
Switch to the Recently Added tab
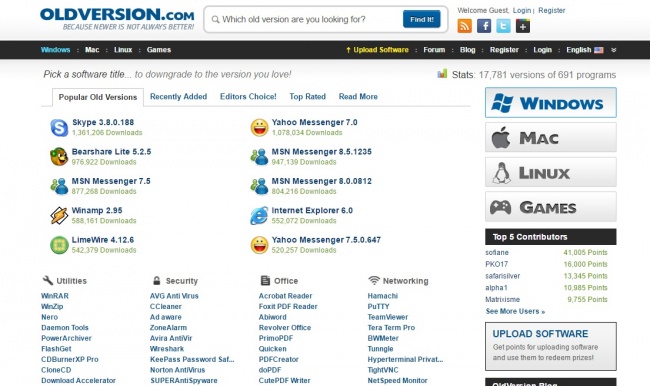point(178,97)
